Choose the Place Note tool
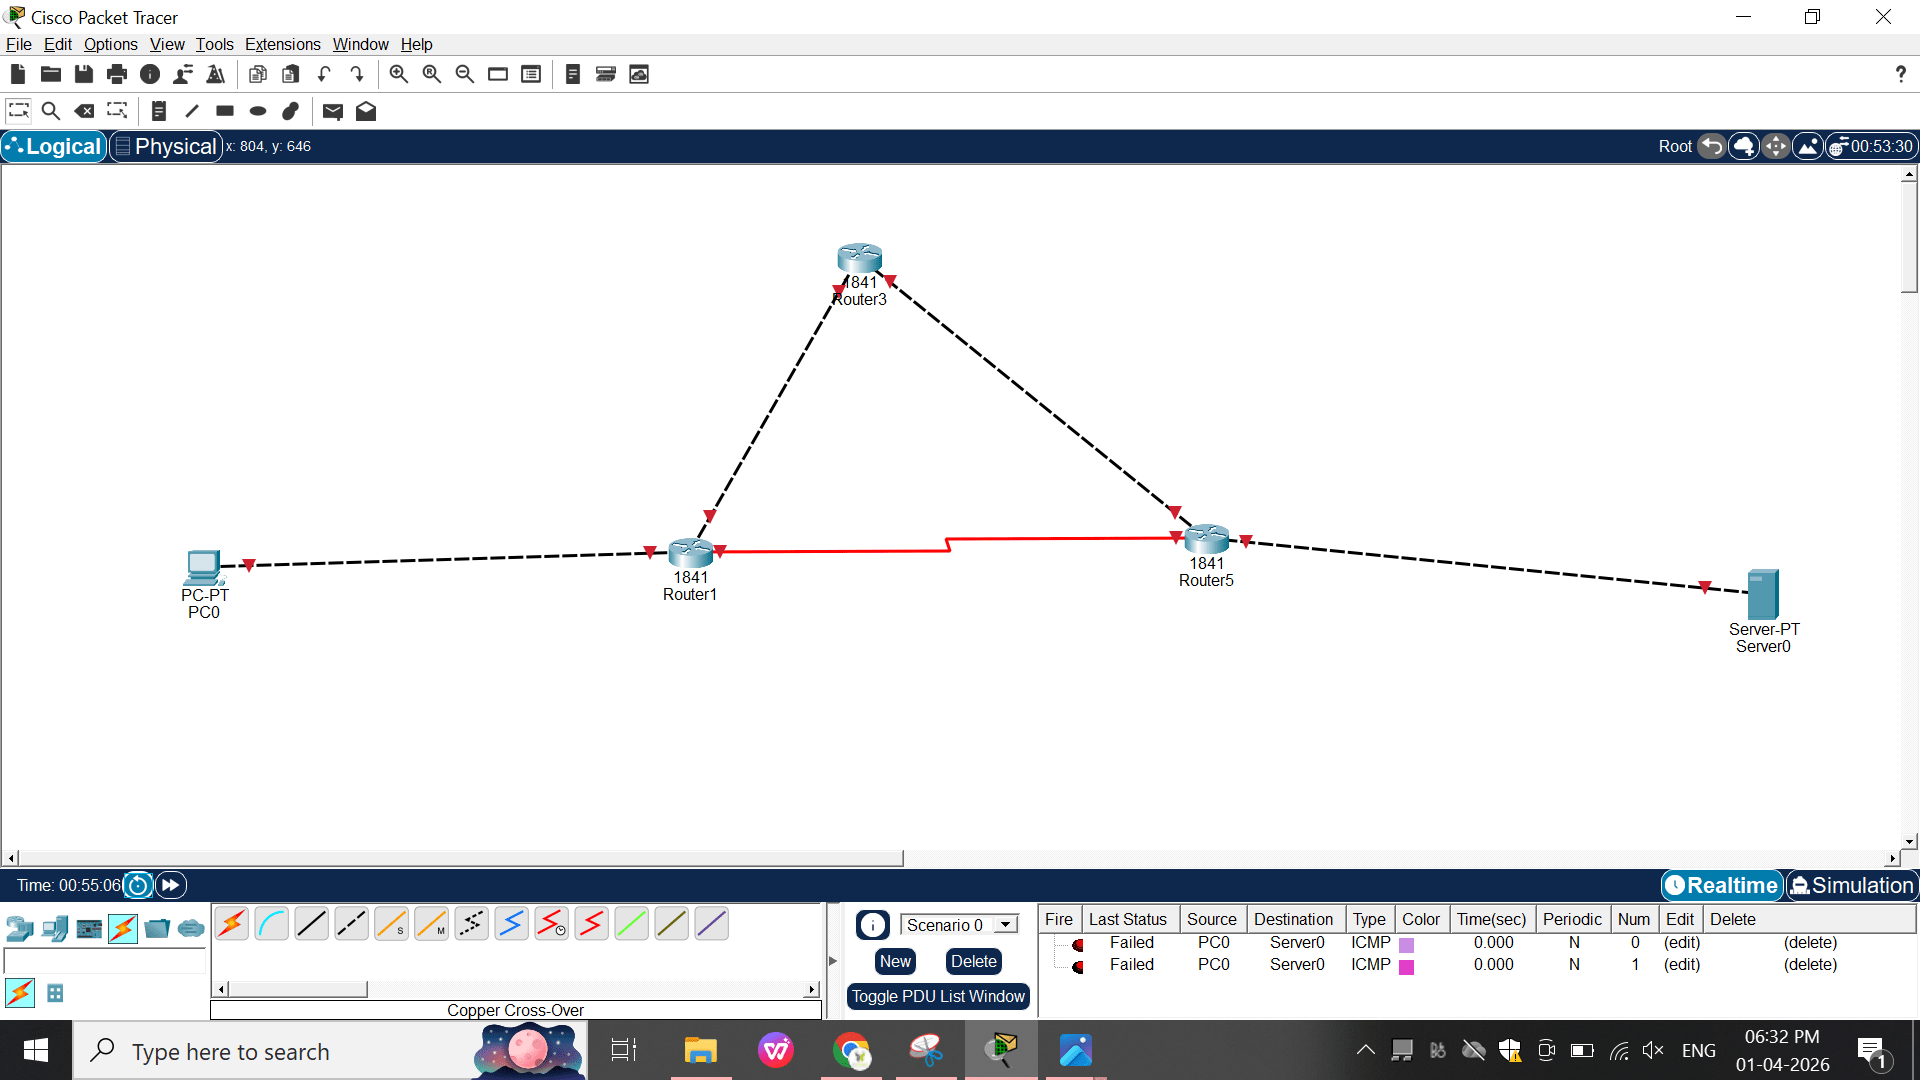The image size is (1920, 1080). tap(159, 111)
